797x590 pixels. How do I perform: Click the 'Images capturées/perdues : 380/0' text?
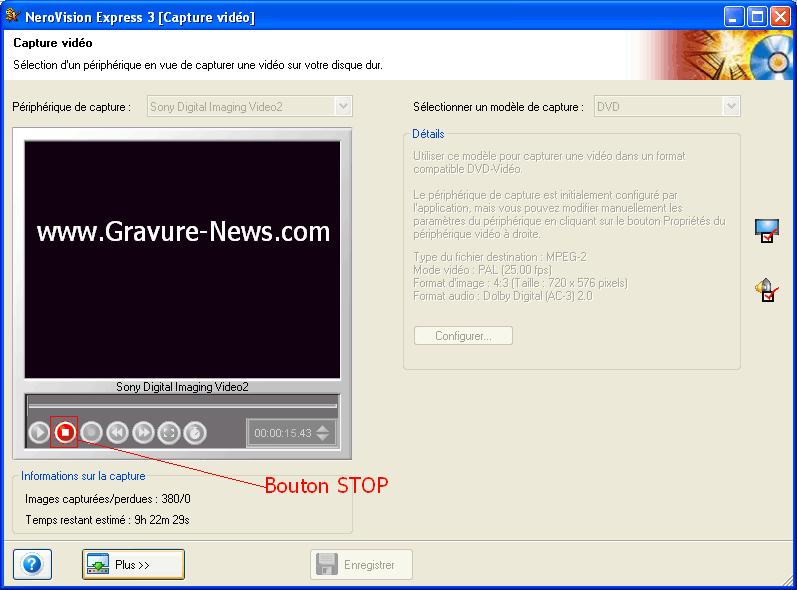[x=108, y=499]
